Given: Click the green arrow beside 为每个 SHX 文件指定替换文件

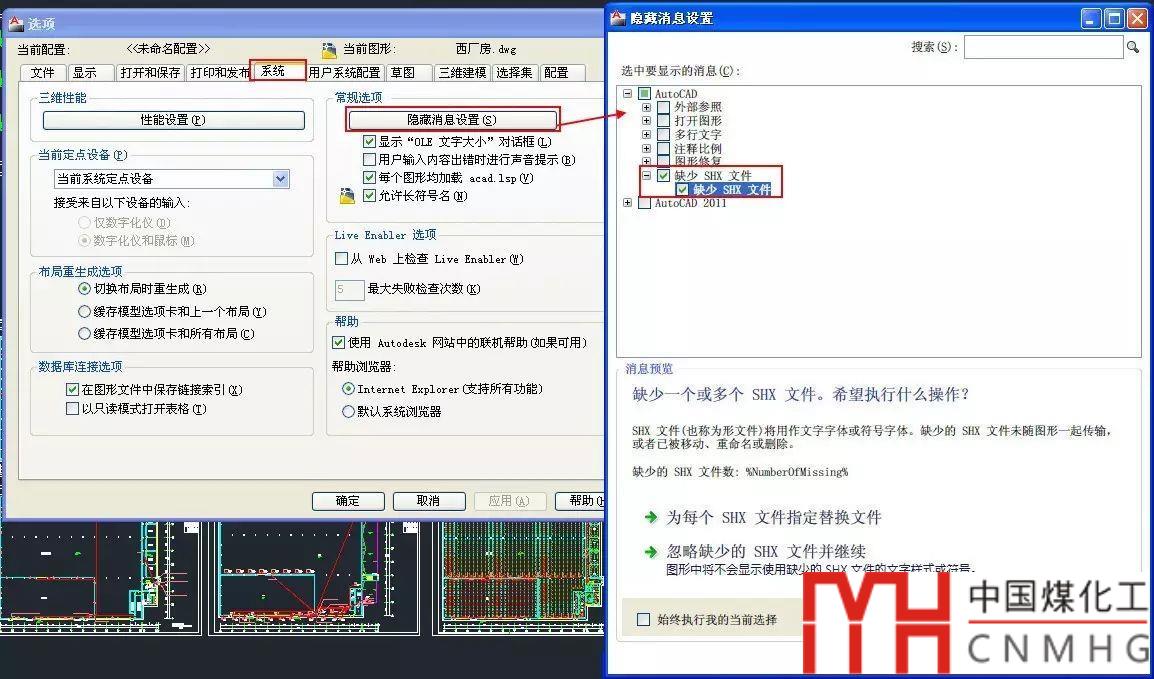Looking at the screenshot, I should (651, 517).
